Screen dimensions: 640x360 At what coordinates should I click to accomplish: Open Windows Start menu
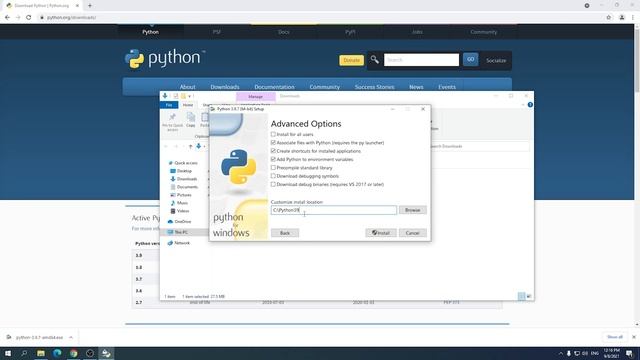[x=8, y=353]
